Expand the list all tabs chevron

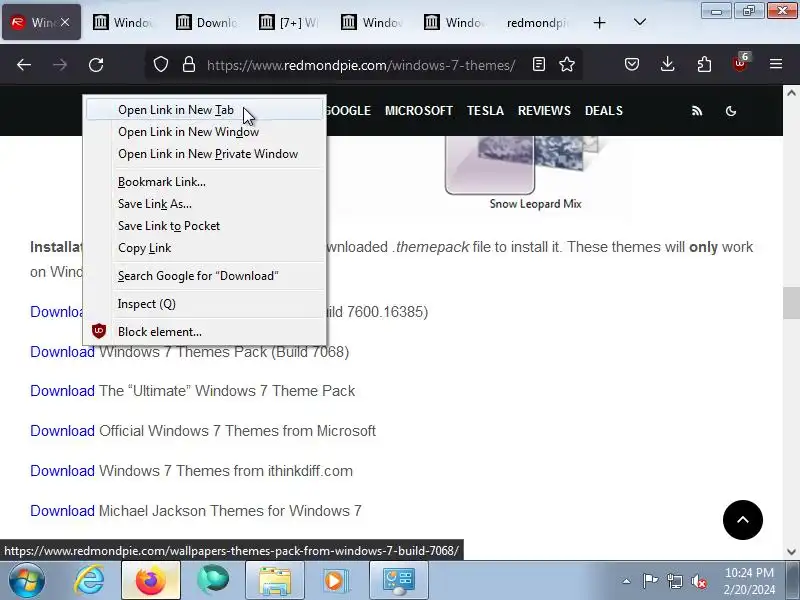point(640,22)
